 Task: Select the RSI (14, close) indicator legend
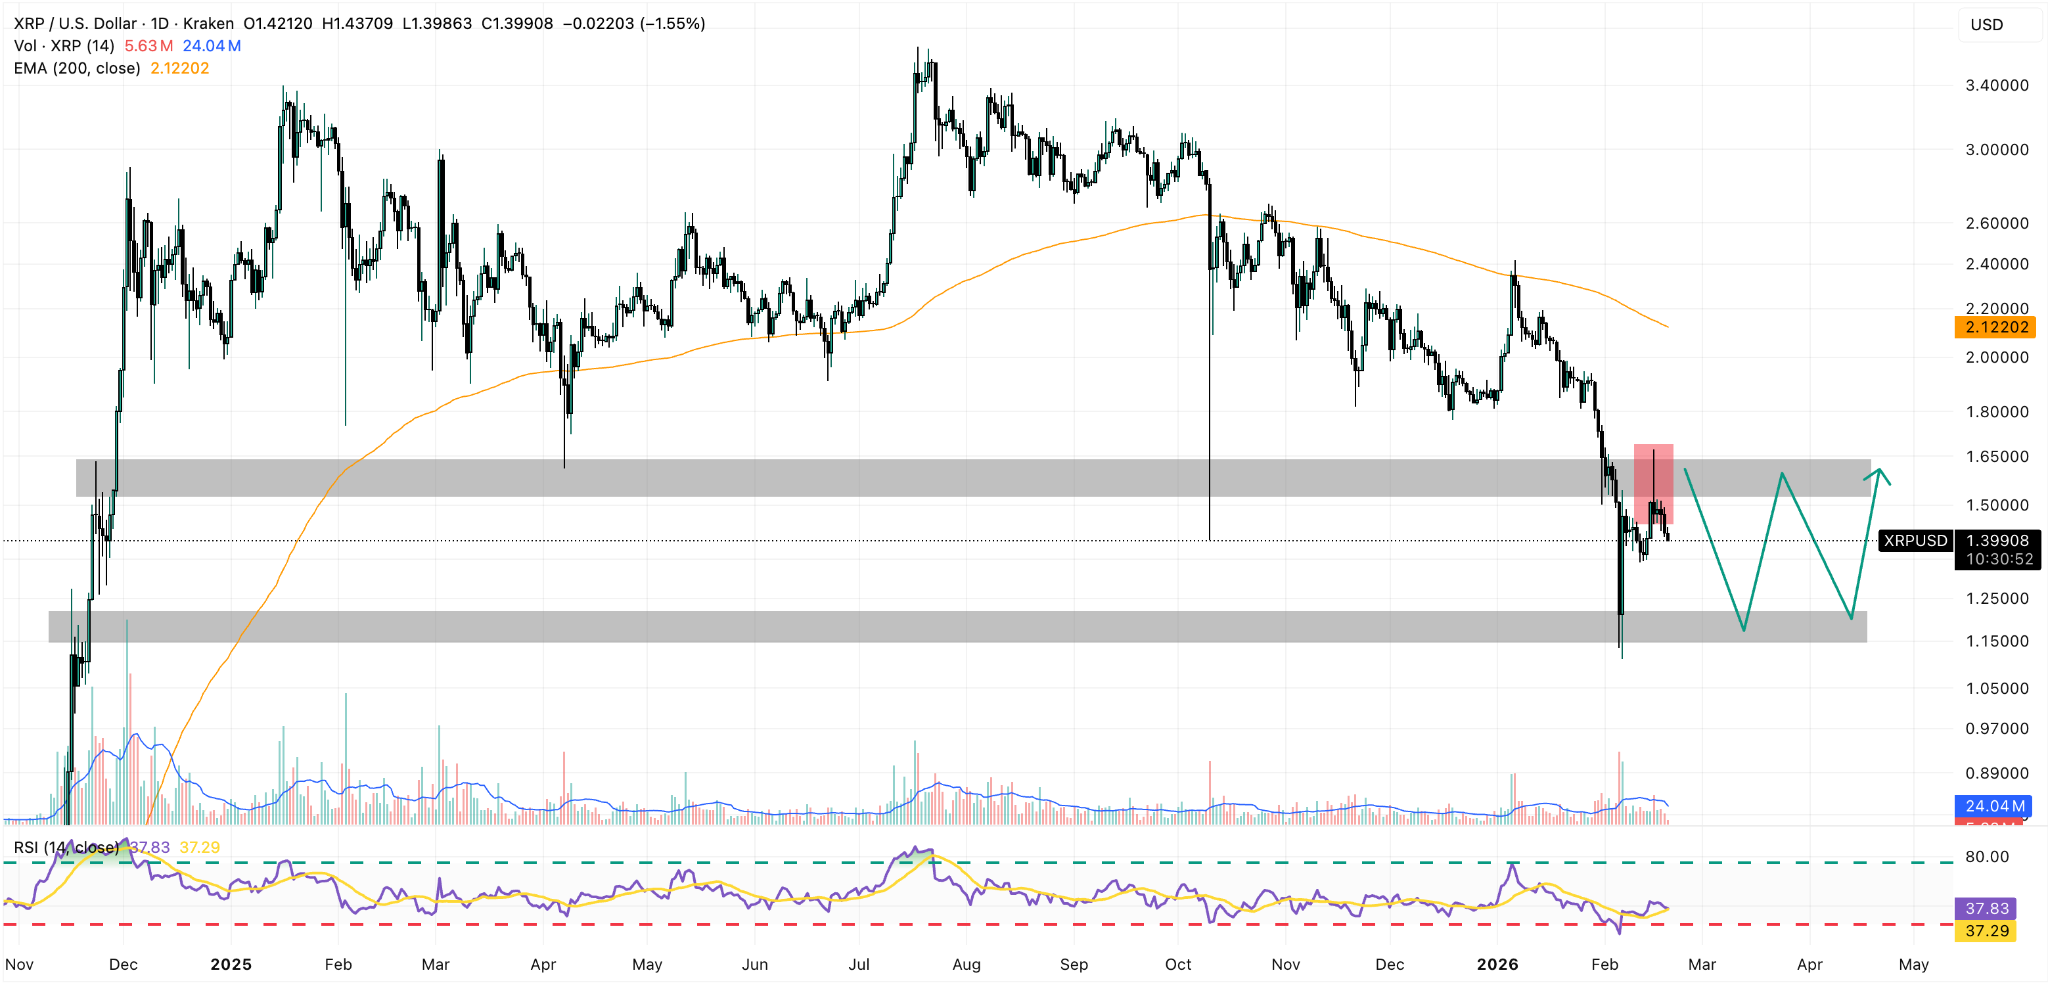[66, 848]
